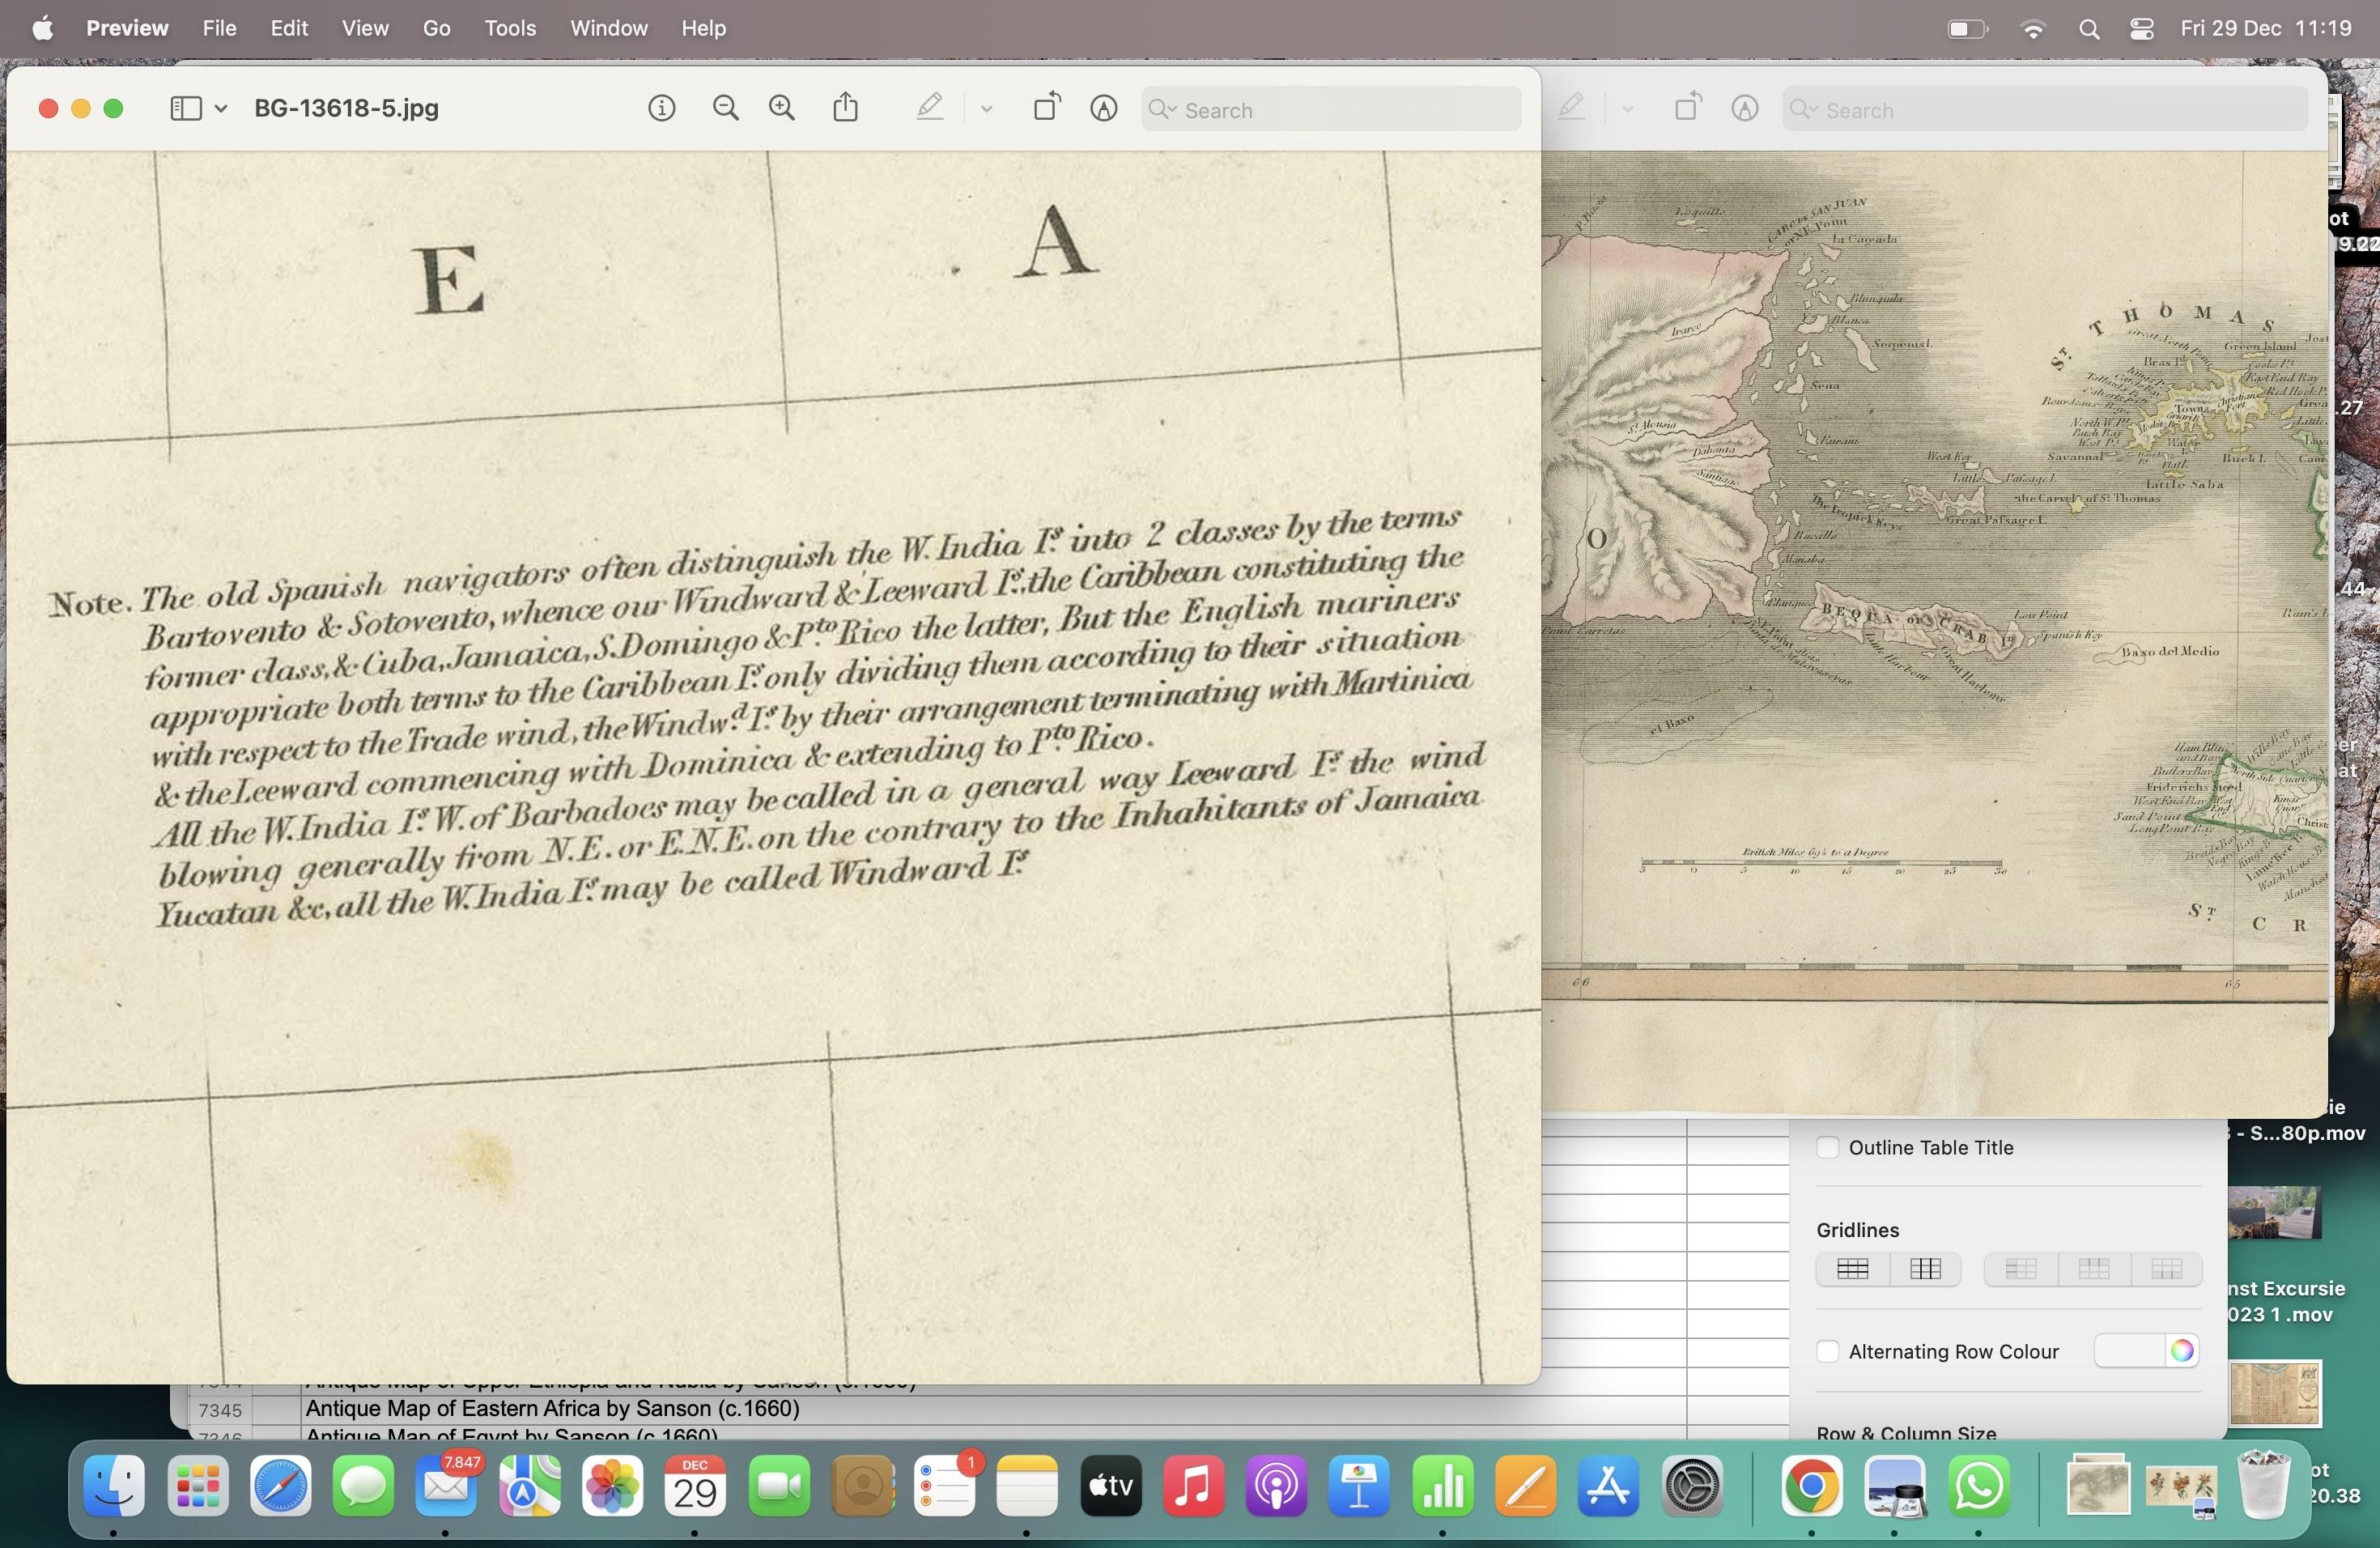
Task: Toggle horizontal body gridlines in Numbers
Action: (1853, 1269)
